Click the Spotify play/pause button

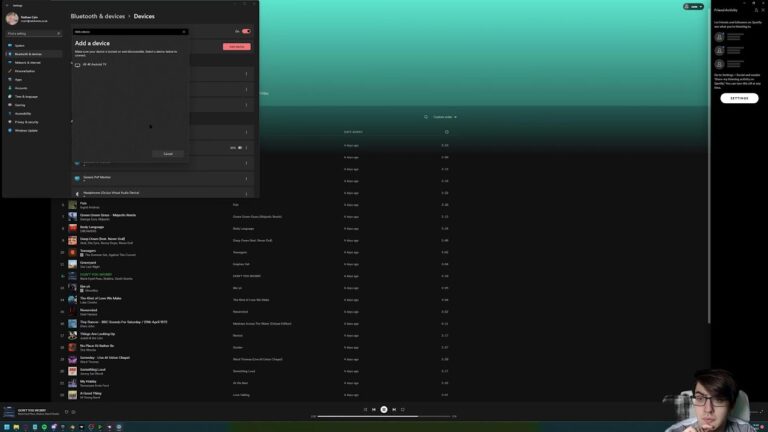point(384,409)
